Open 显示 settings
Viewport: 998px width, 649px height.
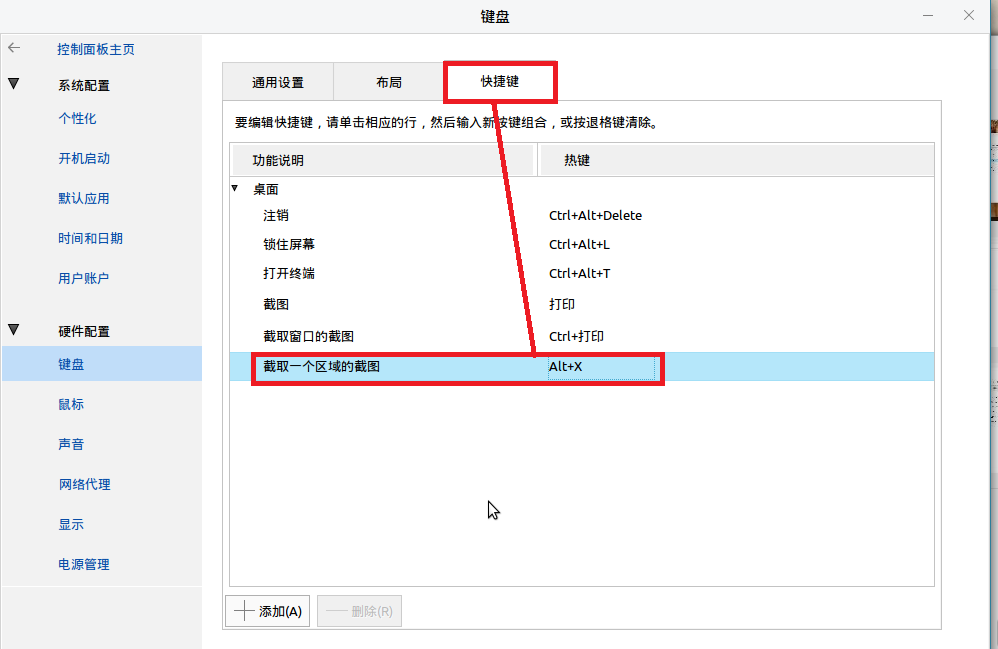tap(71, 524)
